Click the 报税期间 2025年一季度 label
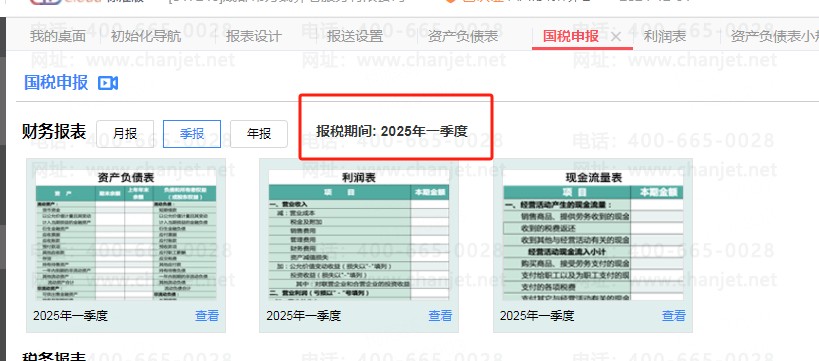Viewport: 819px width, 361px height. (x=392, y=131)
